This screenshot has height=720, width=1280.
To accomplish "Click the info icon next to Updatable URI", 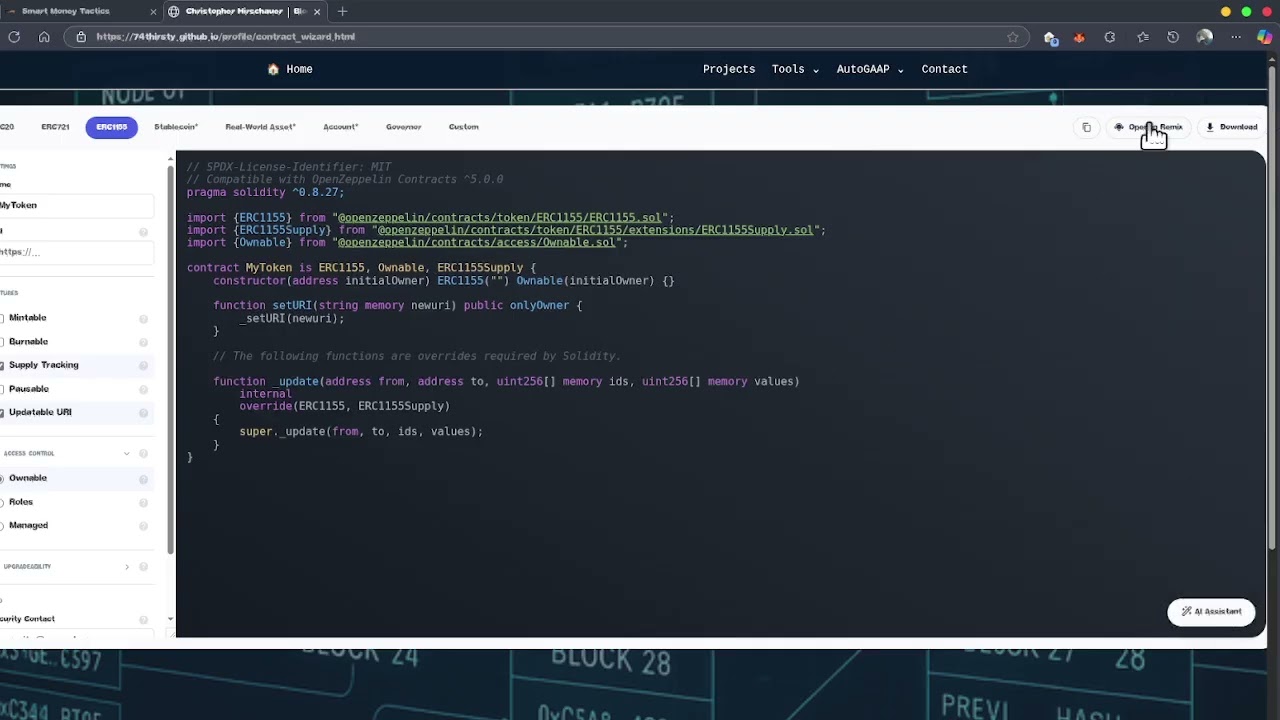I will 143,412.
